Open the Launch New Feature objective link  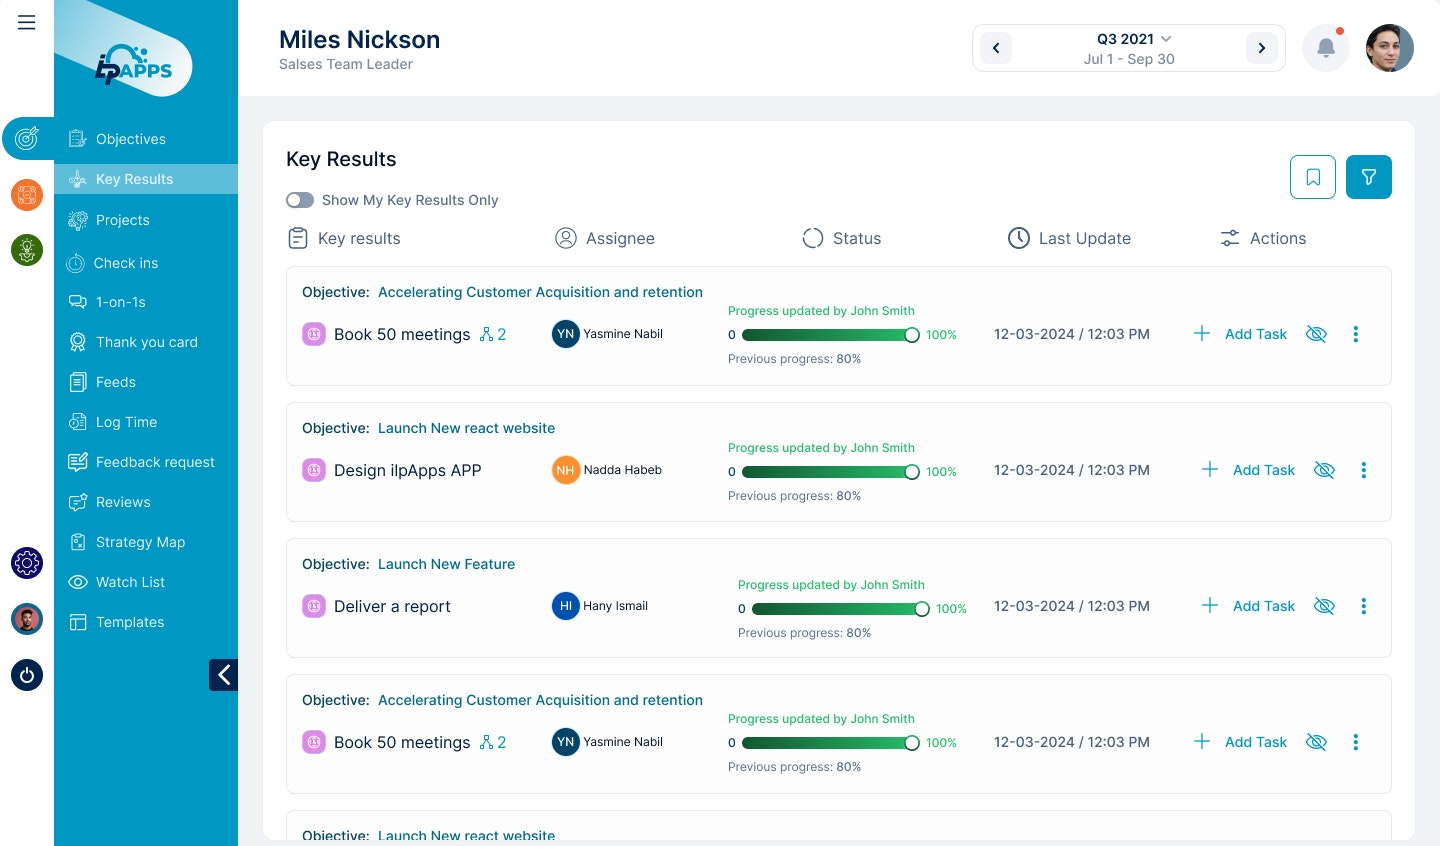click(446, 564)
